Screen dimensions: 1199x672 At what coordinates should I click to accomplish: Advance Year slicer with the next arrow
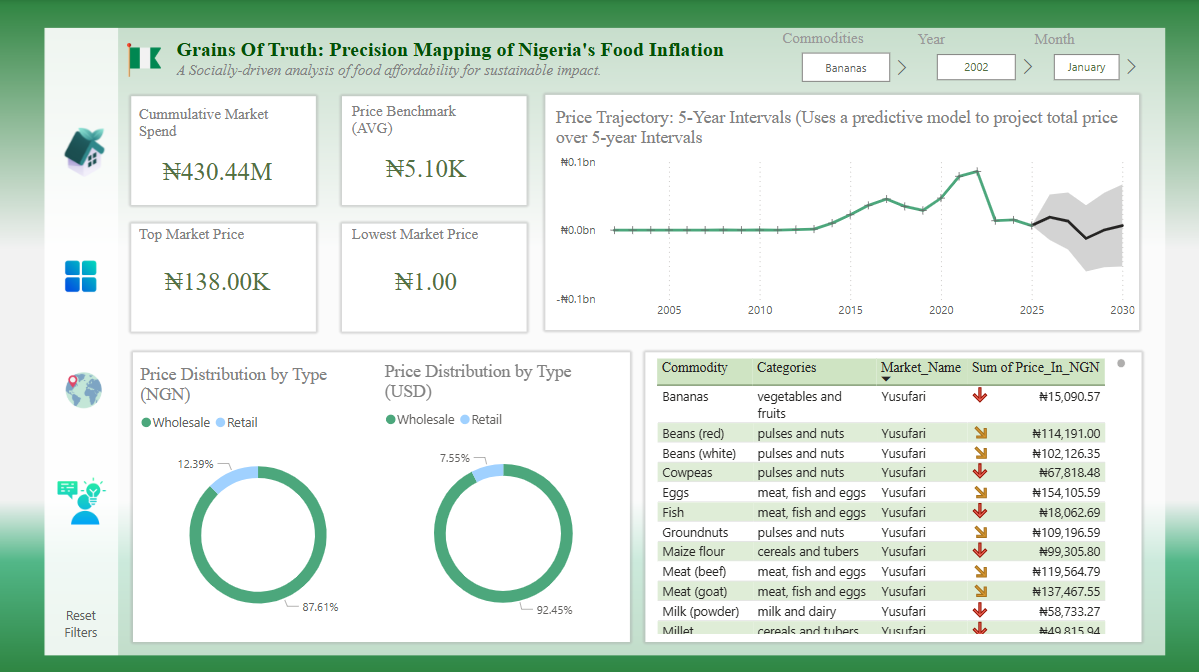click(1028, 67)
